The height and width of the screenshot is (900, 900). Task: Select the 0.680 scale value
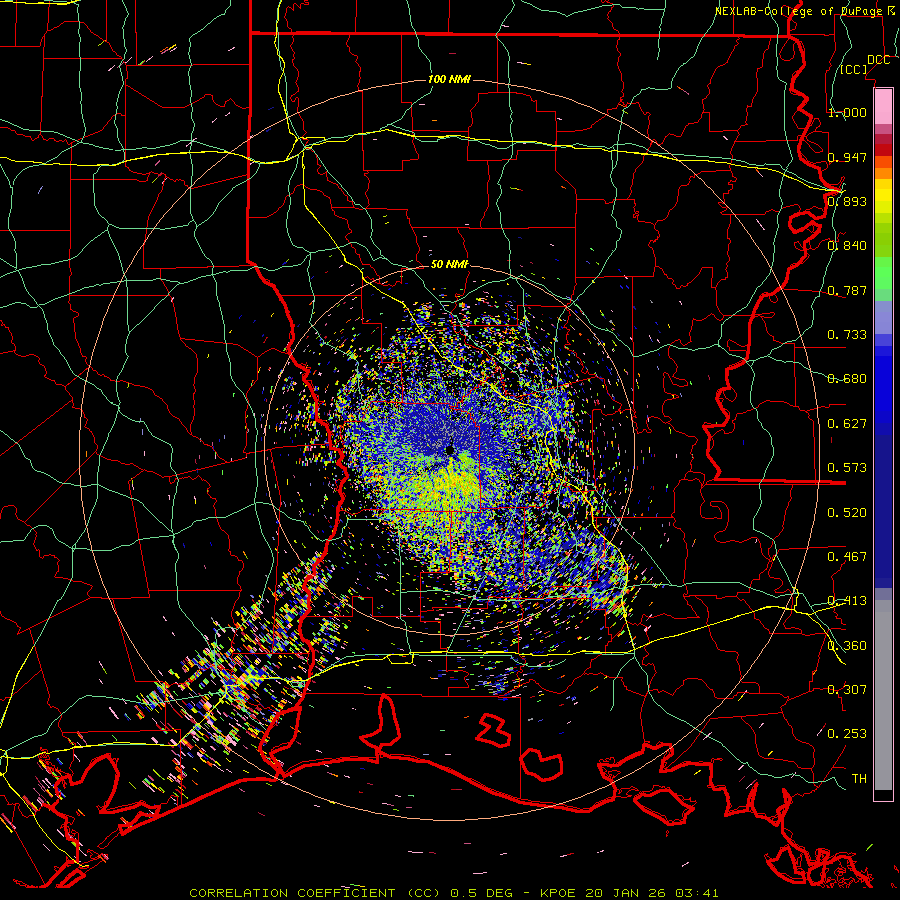click(x=847, y=378)
